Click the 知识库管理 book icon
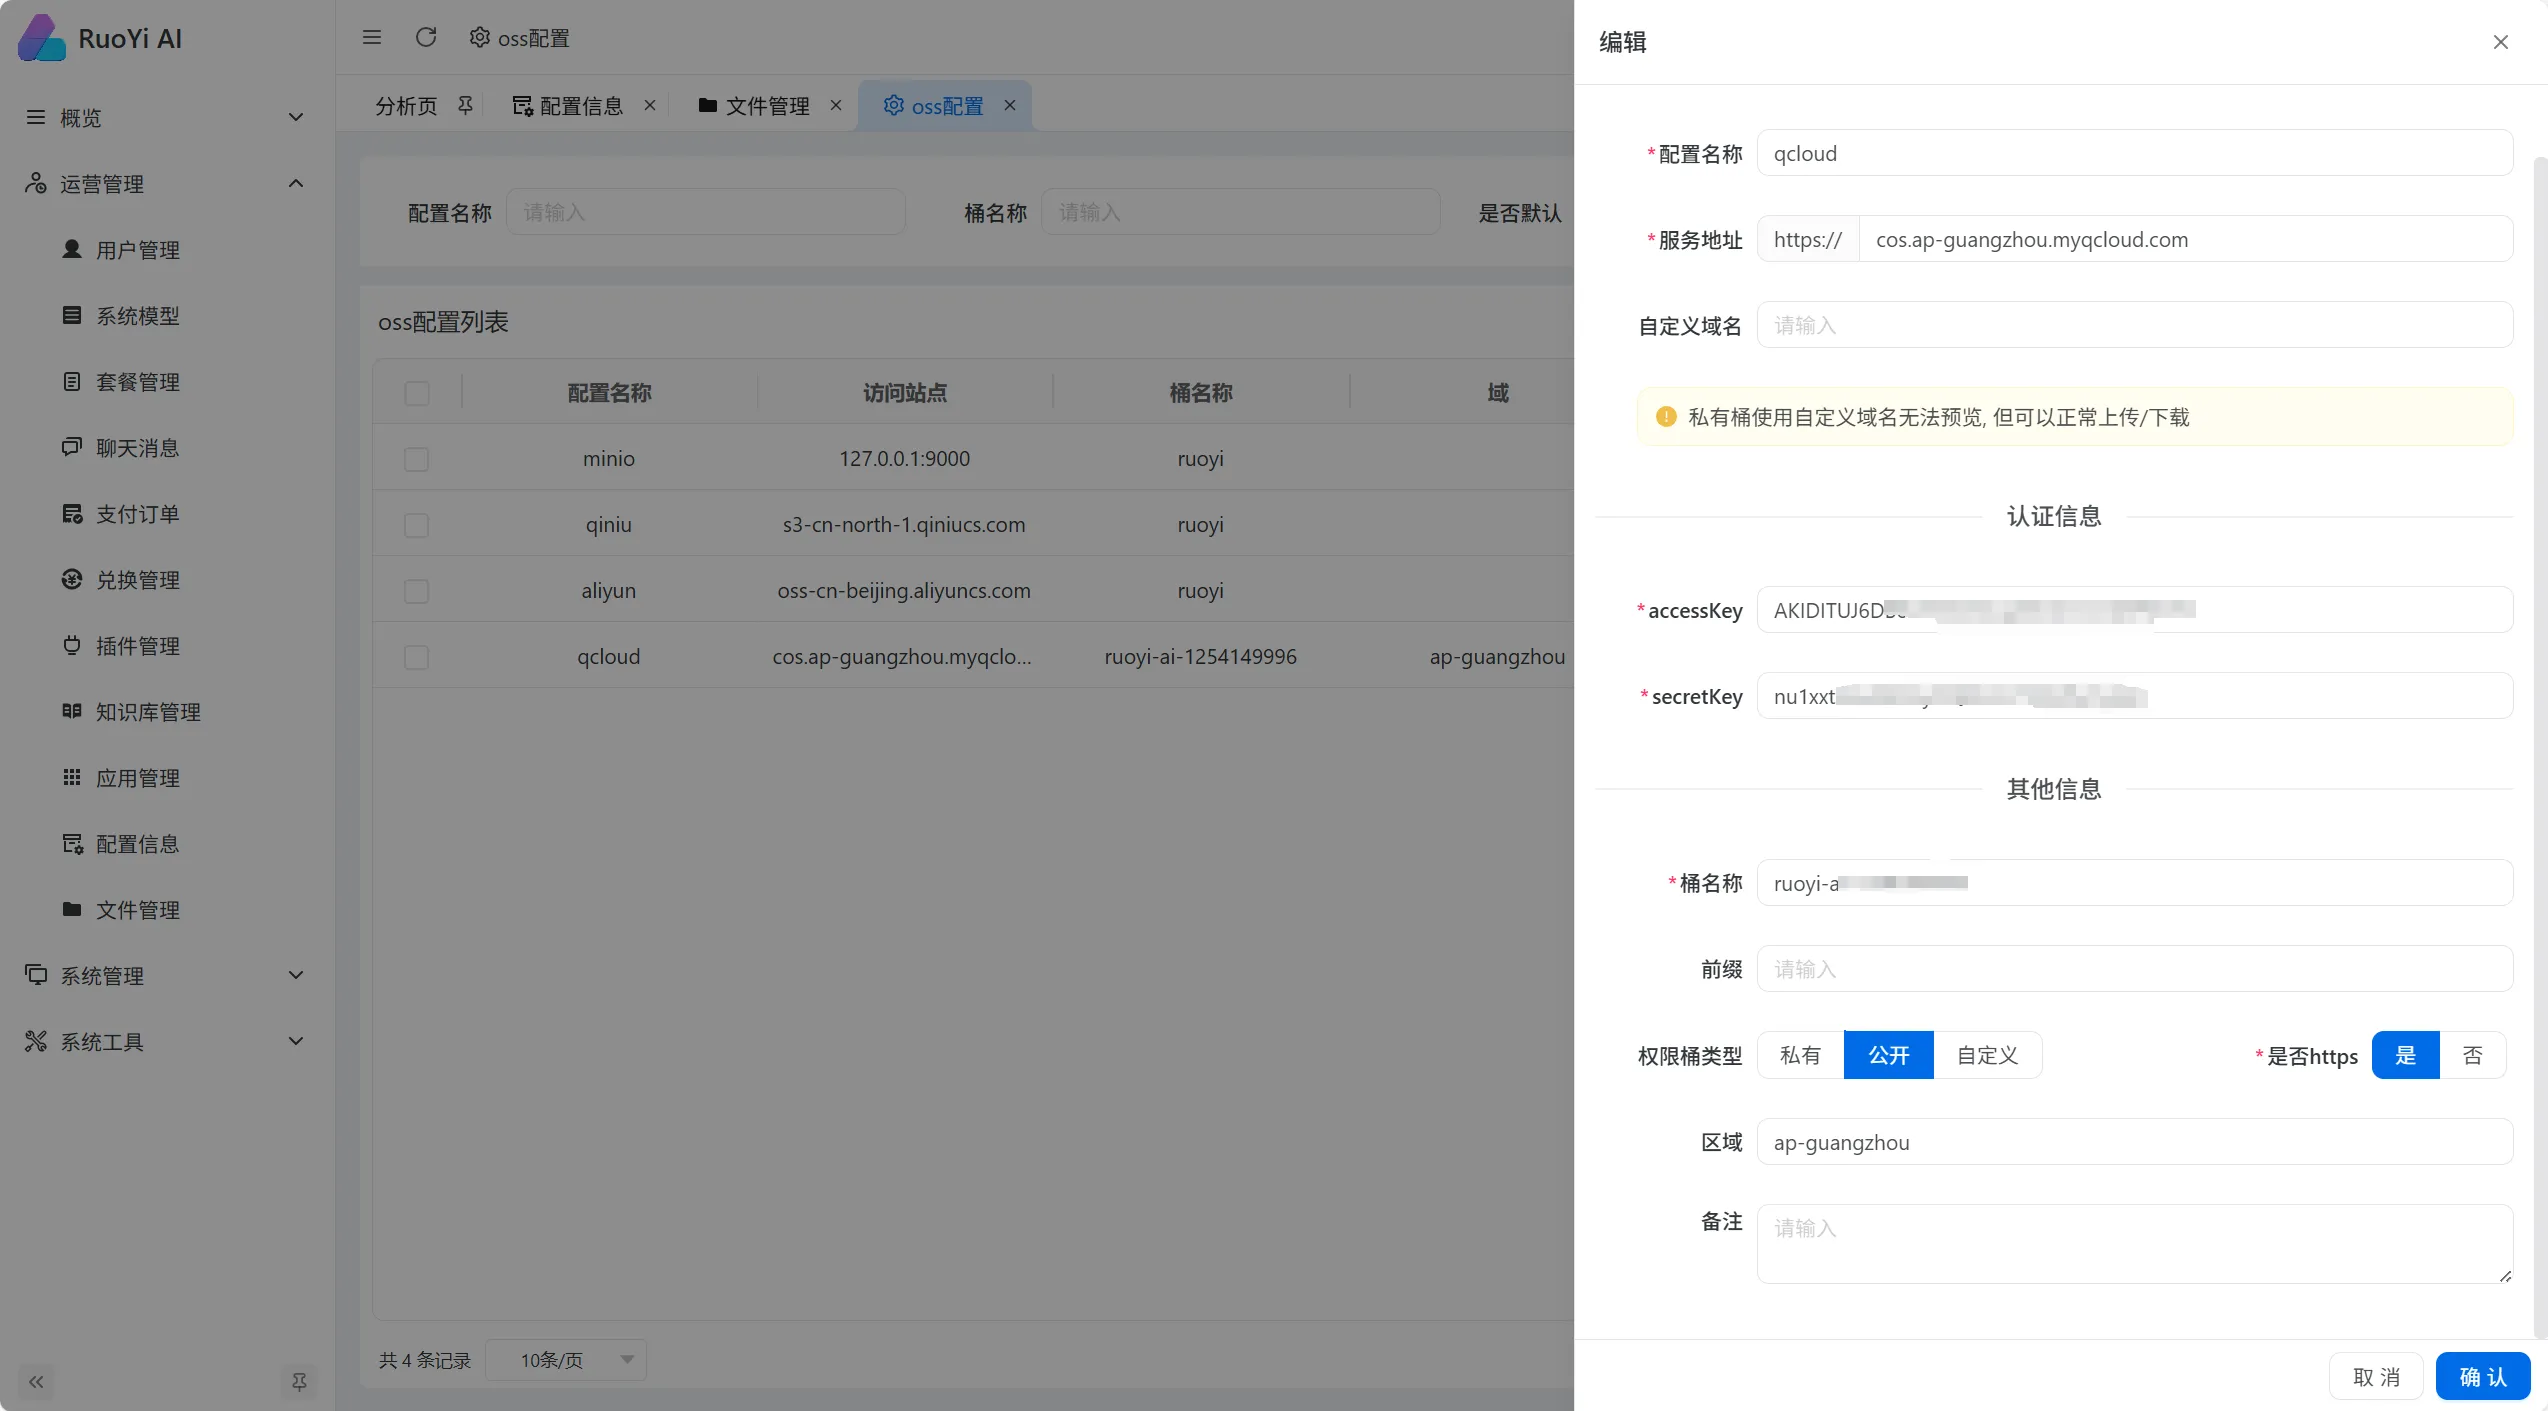This screenshot has height=1411, width=2548. [72, 711]
